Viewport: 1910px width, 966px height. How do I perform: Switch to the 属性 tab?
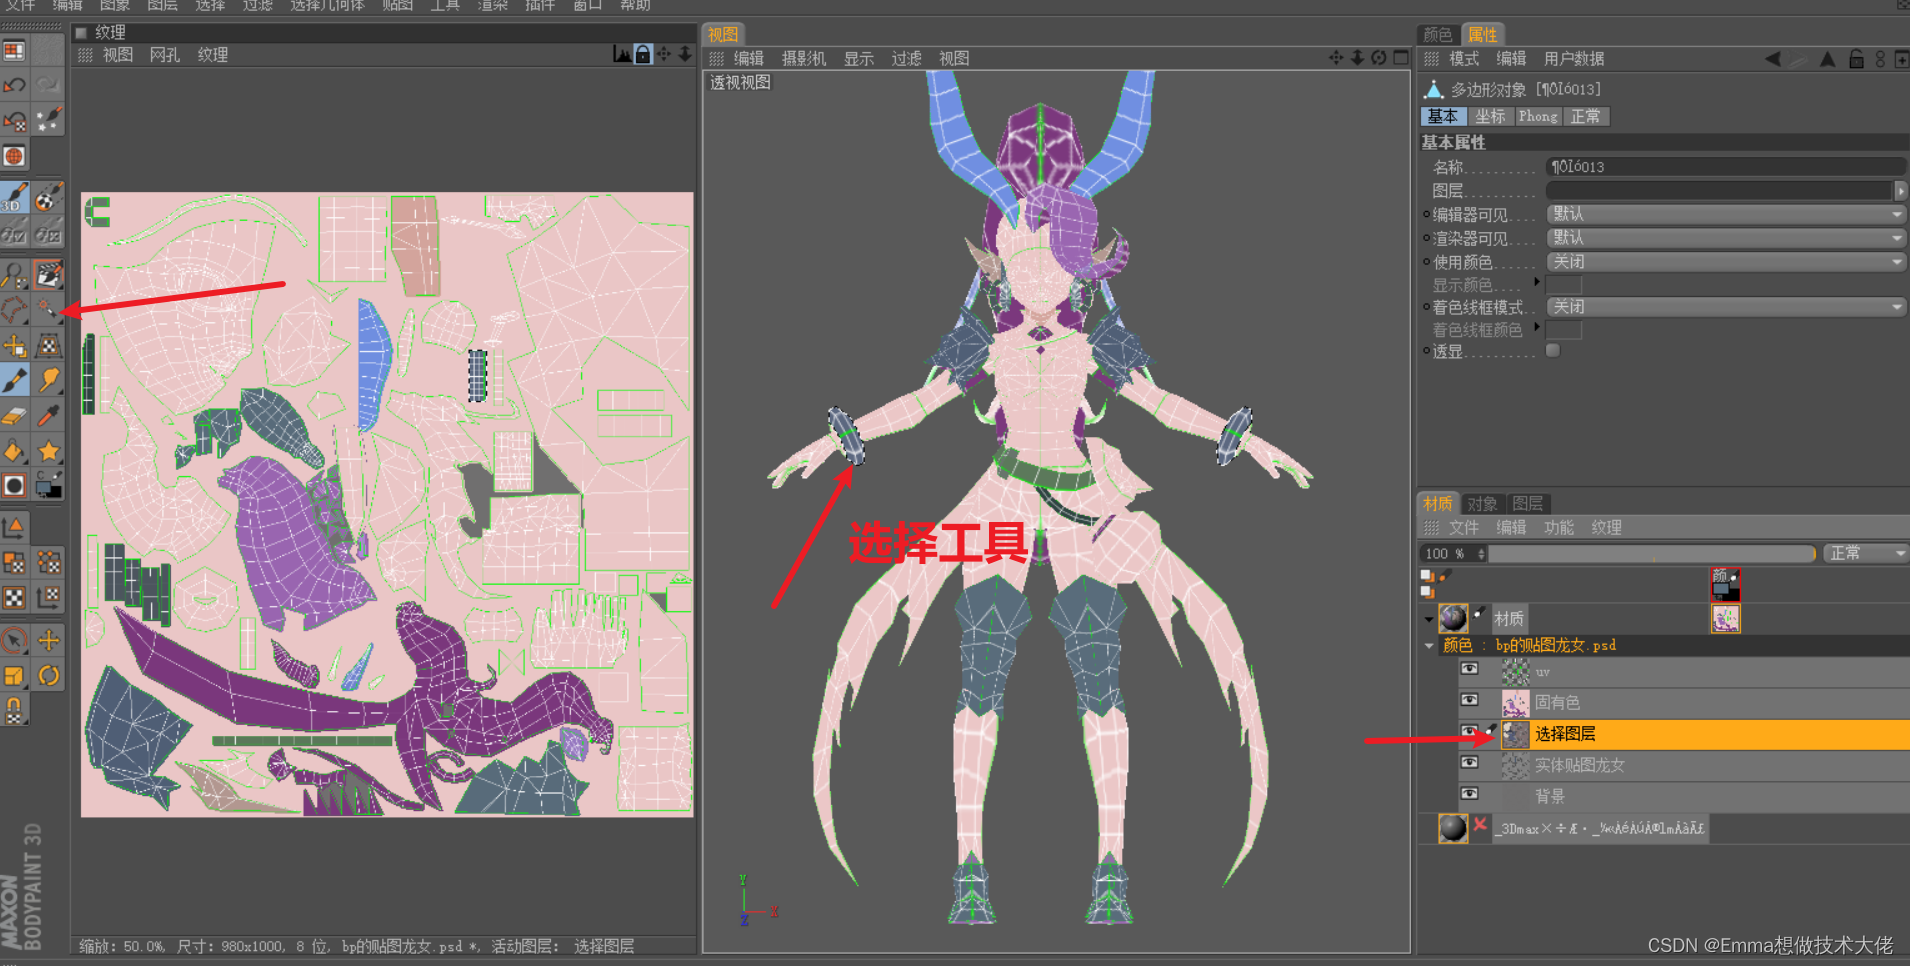click(x=1482, y=34)
